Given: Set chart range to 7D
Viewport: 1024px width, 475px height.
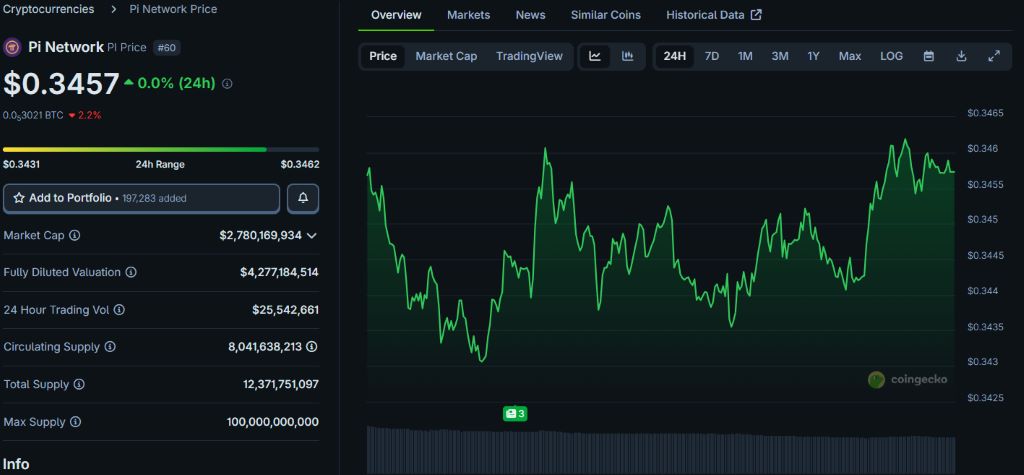Looking at the screenshot, I should point(712,56).
